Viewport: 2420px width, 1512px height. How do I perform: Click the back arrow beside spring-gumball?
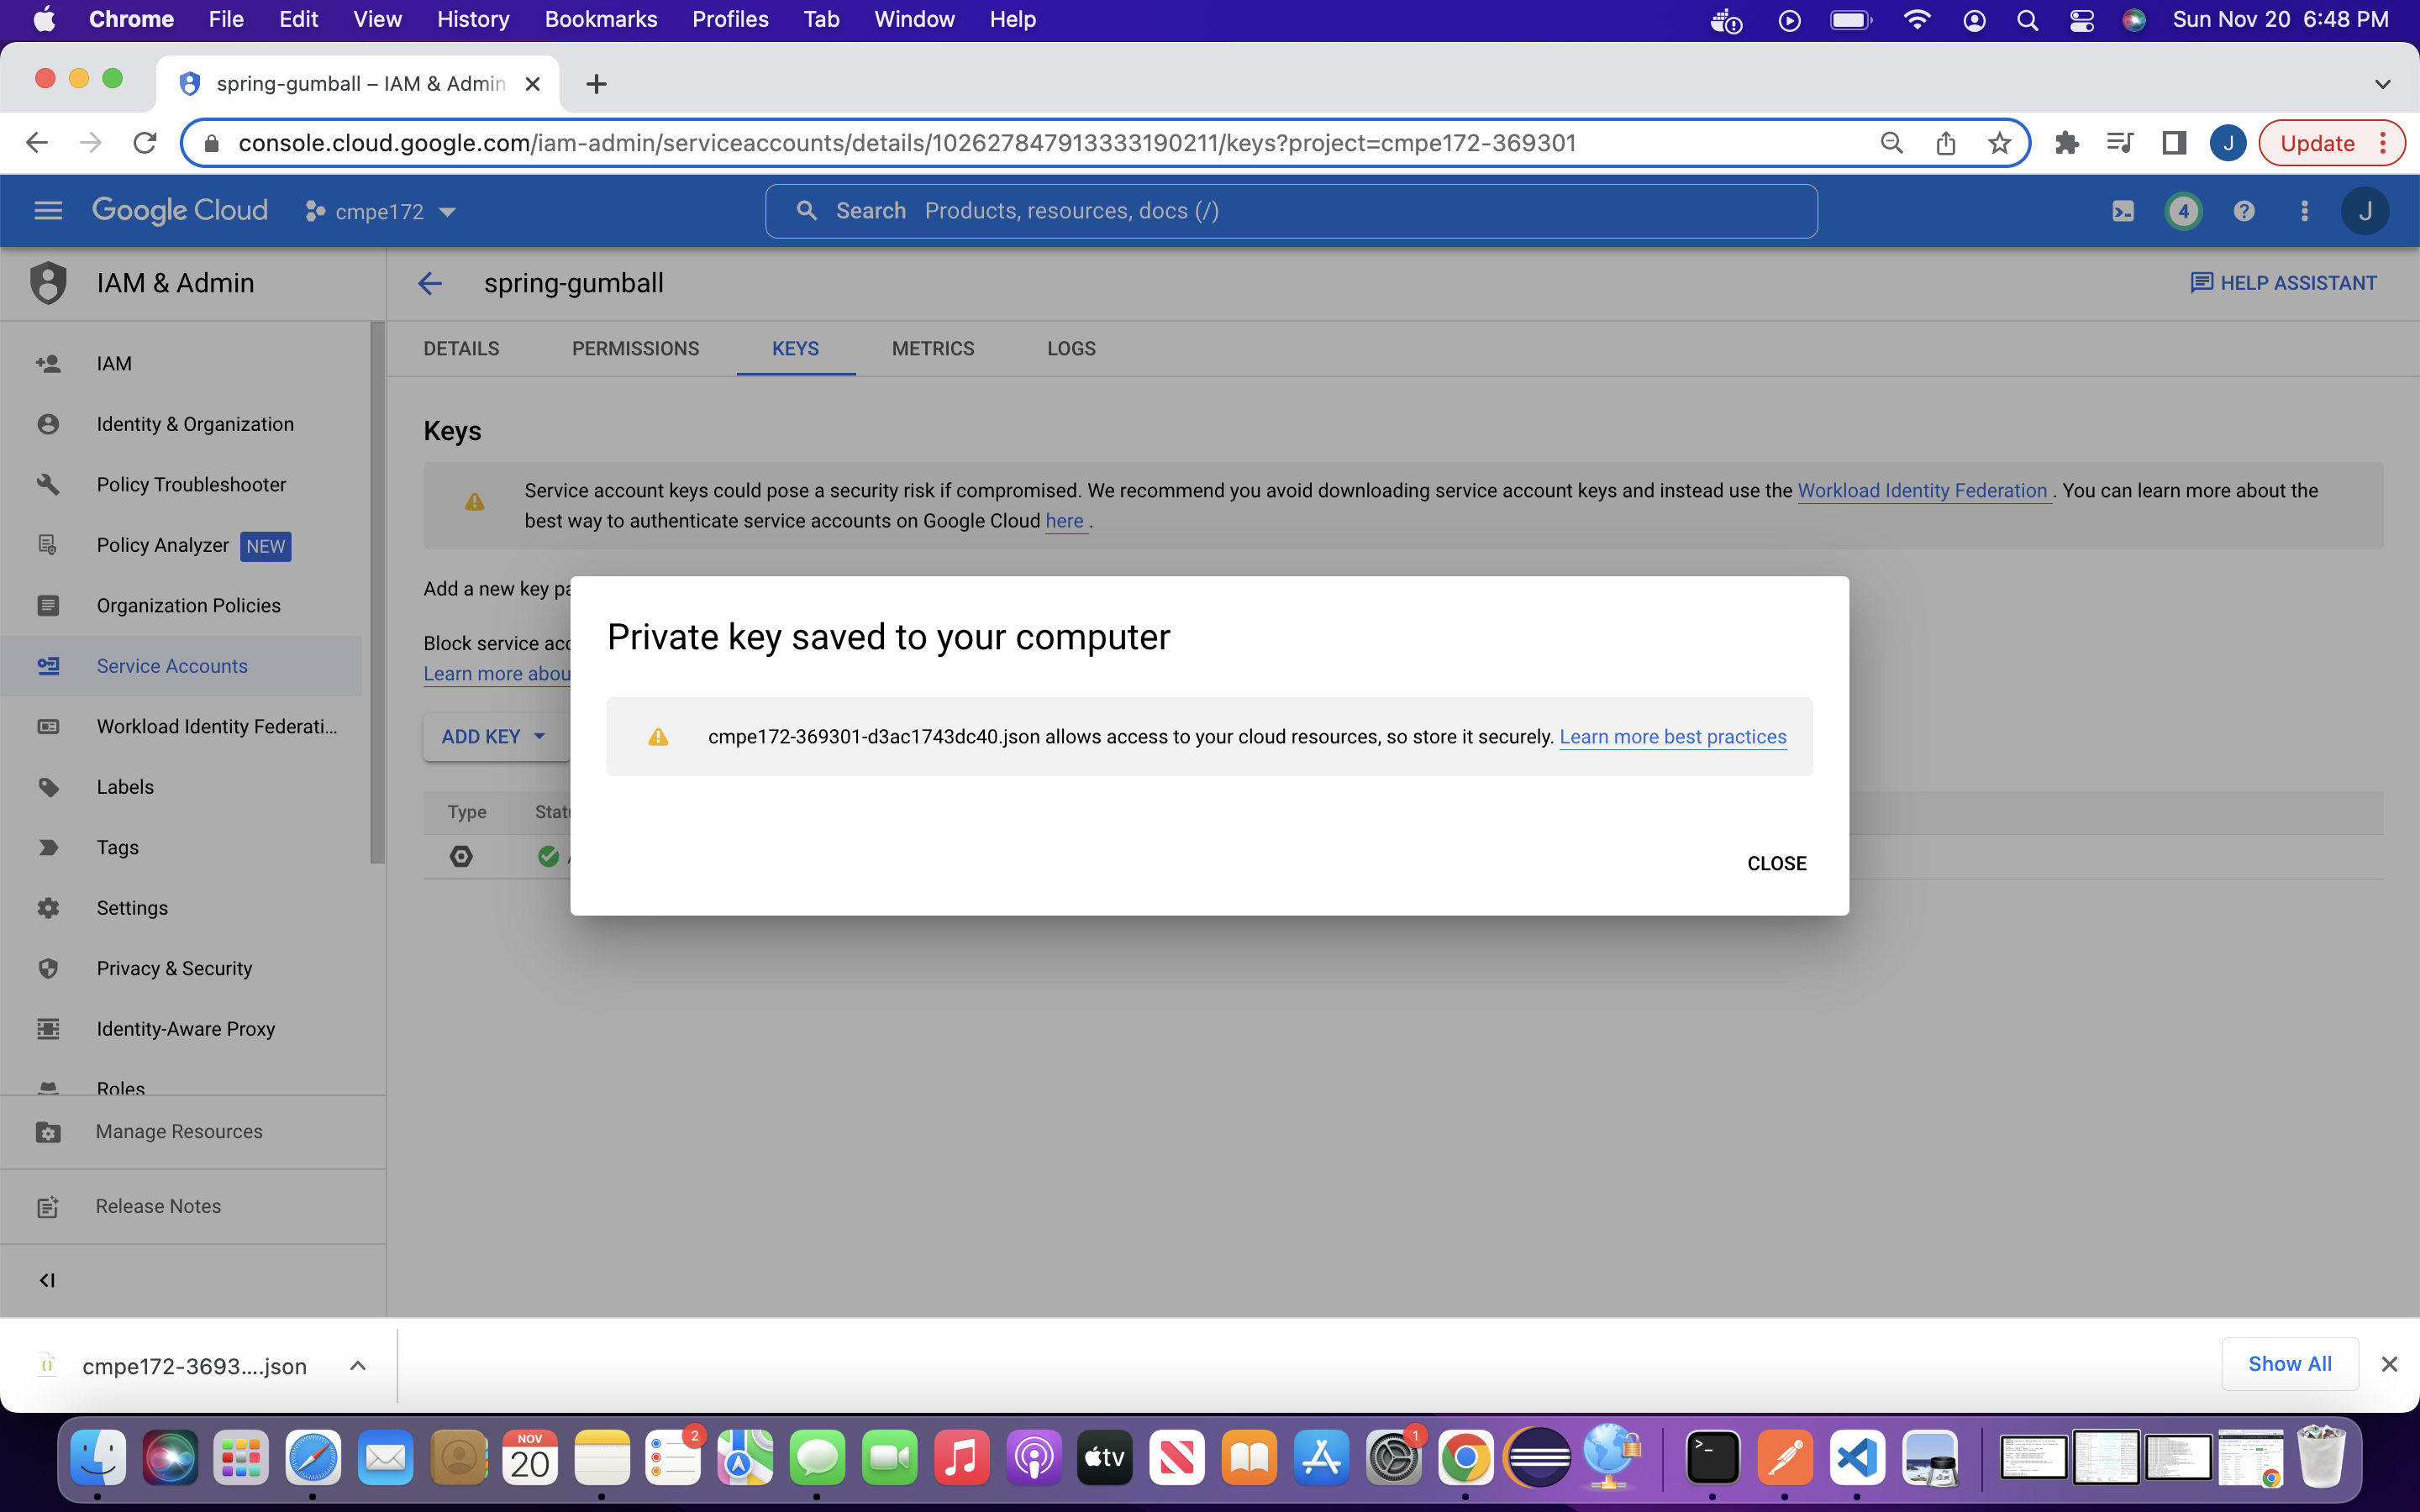click(x=429, y=284)
